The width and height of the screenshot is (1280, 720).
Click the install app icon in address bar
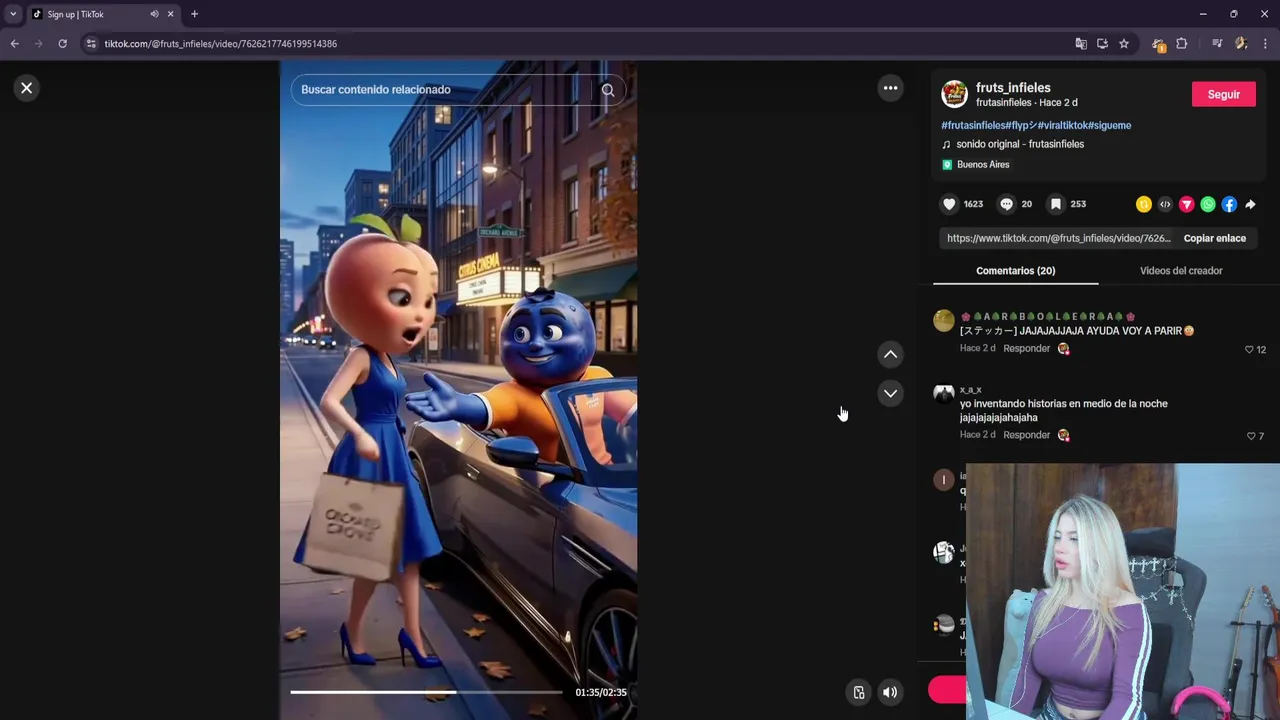[x=1102, y=44]
